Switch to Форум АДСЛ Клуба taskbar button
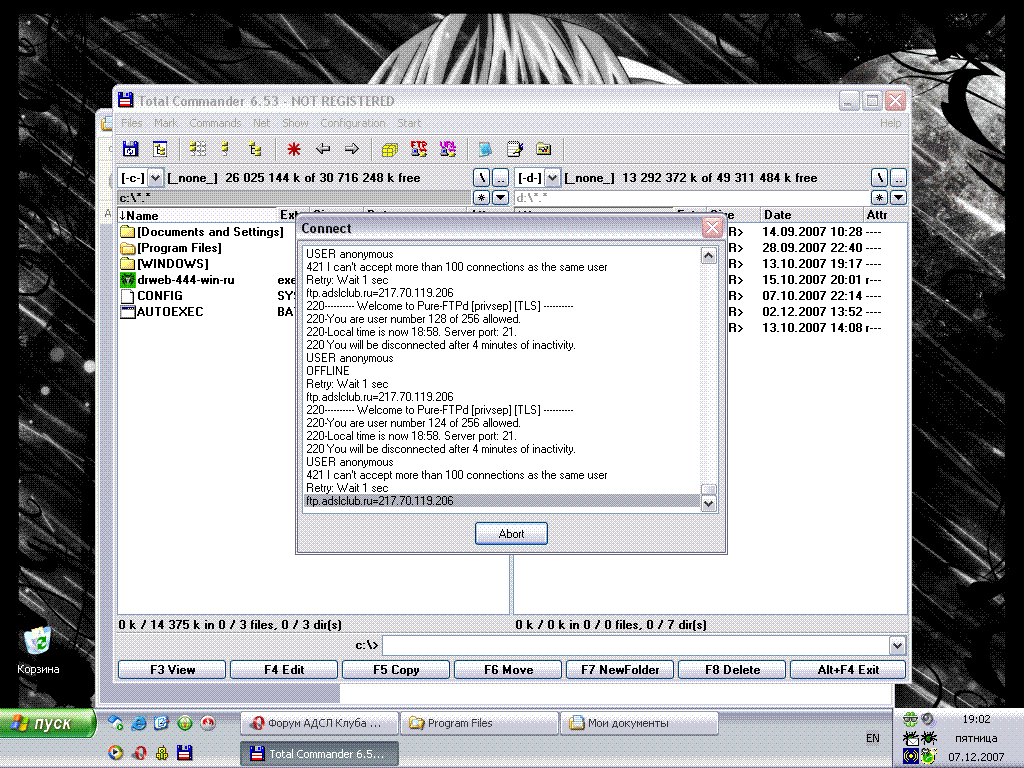 319,723
